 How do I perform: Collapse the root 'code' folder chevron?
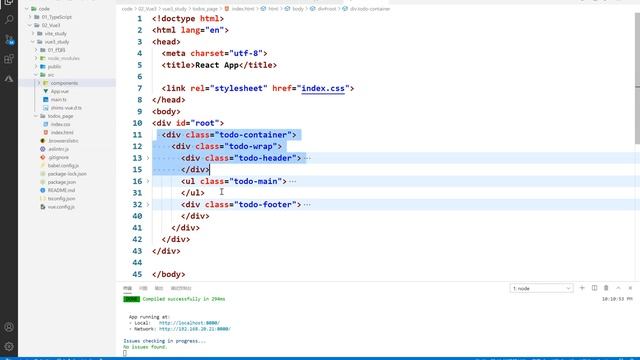coord(27,9)
